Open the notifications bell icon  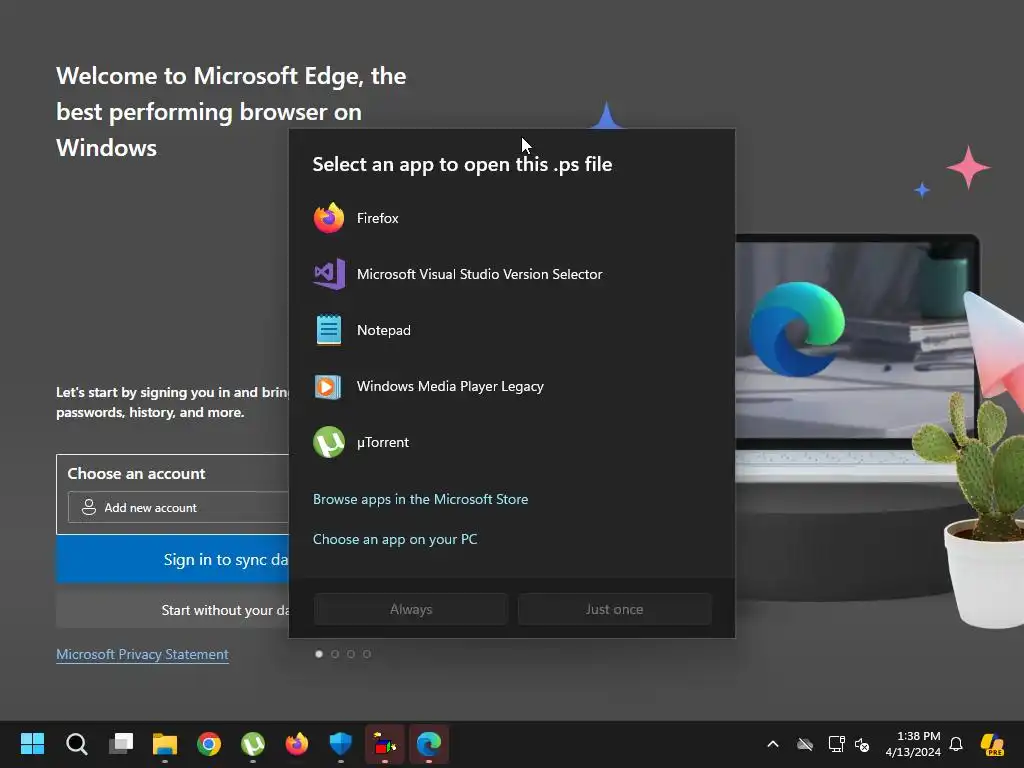pos(956,744)
